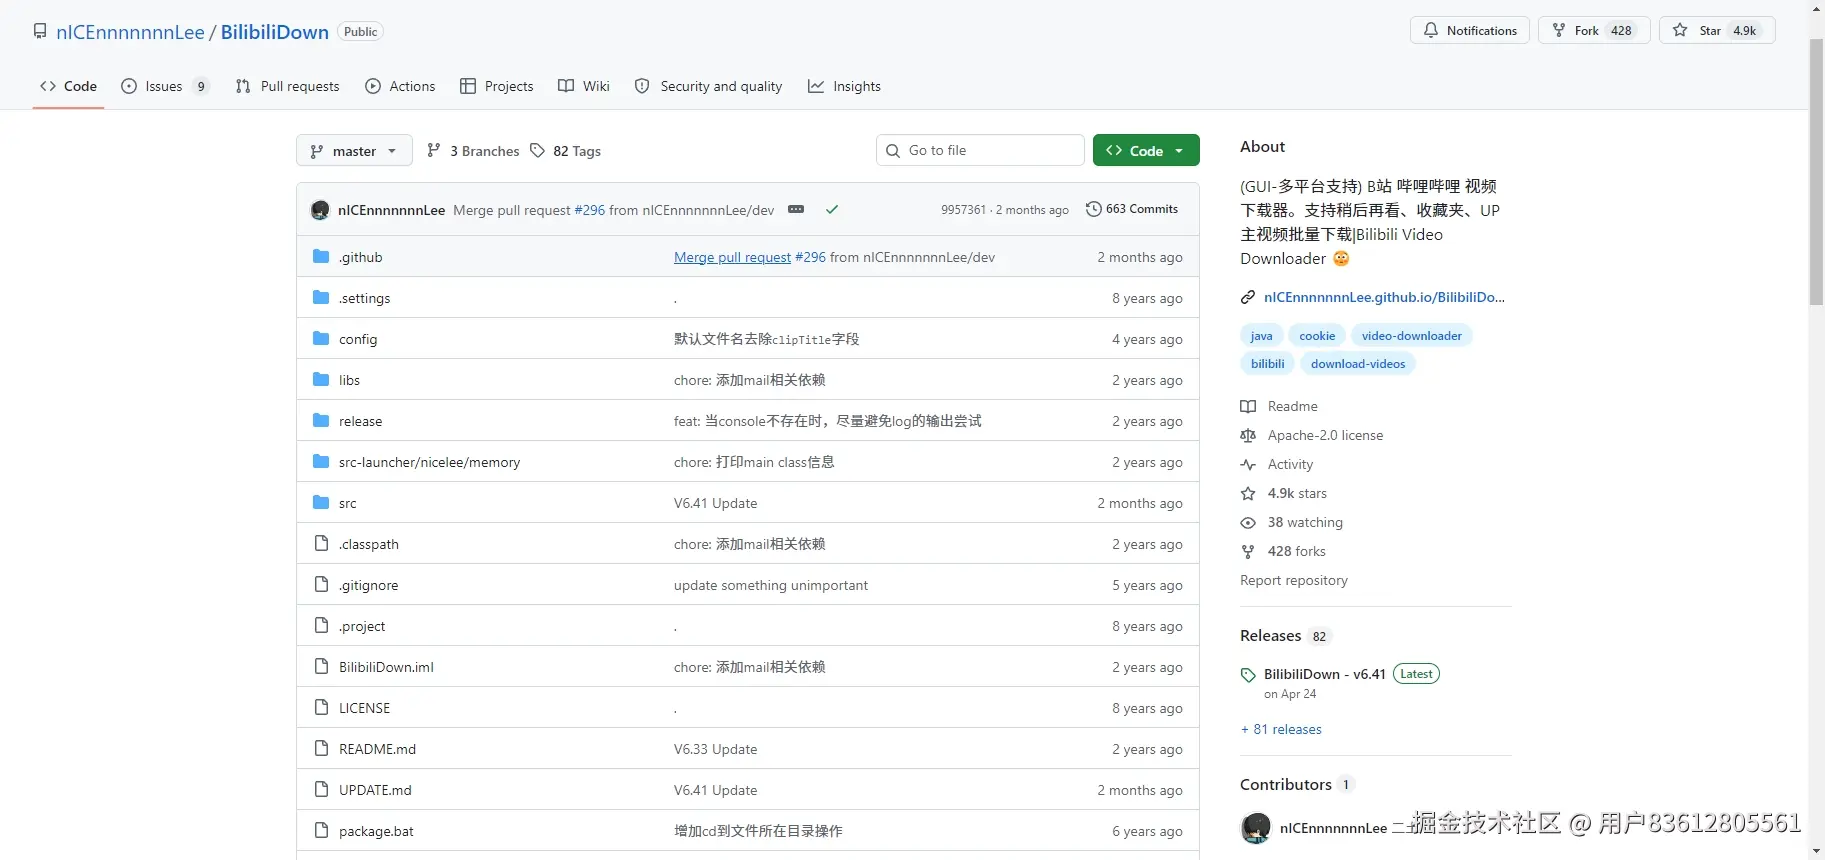
Task: Select the cookie topic tag
Action: pyautogui.click(x=1317, y=336)
